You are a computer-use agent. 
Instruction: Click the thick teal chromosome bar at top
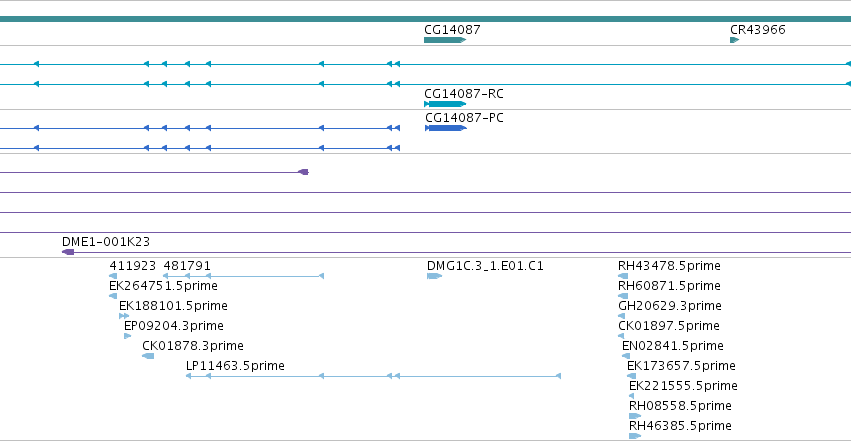click(426, 19)
